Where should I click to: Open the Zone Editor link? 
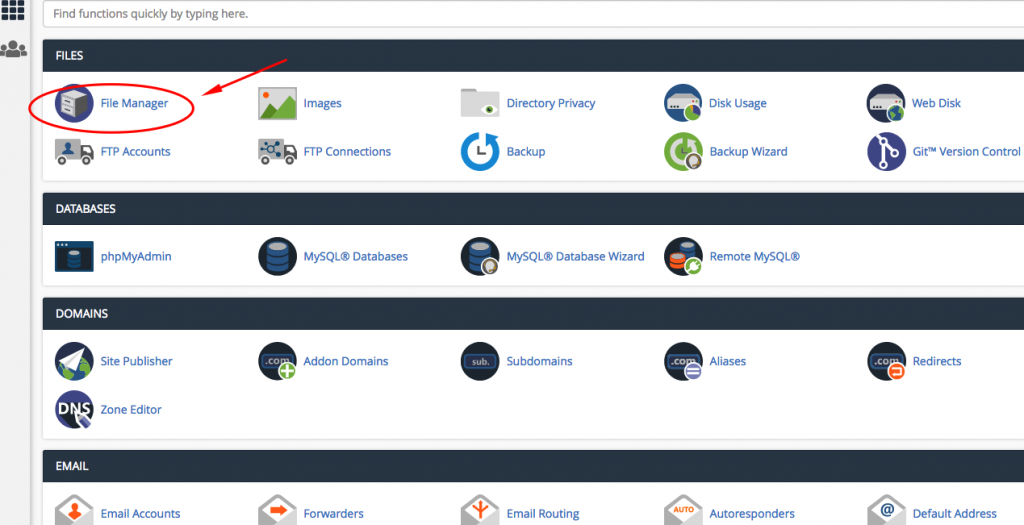tap(131, 409)
